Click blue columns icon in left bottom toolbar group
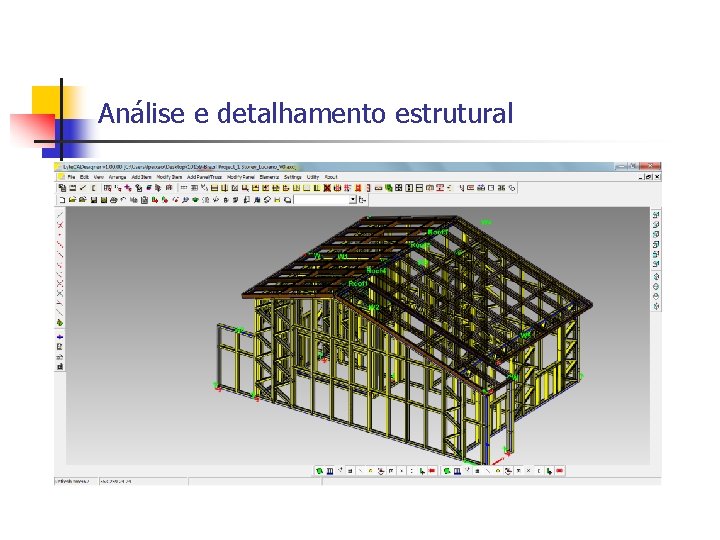 [330, 471]
